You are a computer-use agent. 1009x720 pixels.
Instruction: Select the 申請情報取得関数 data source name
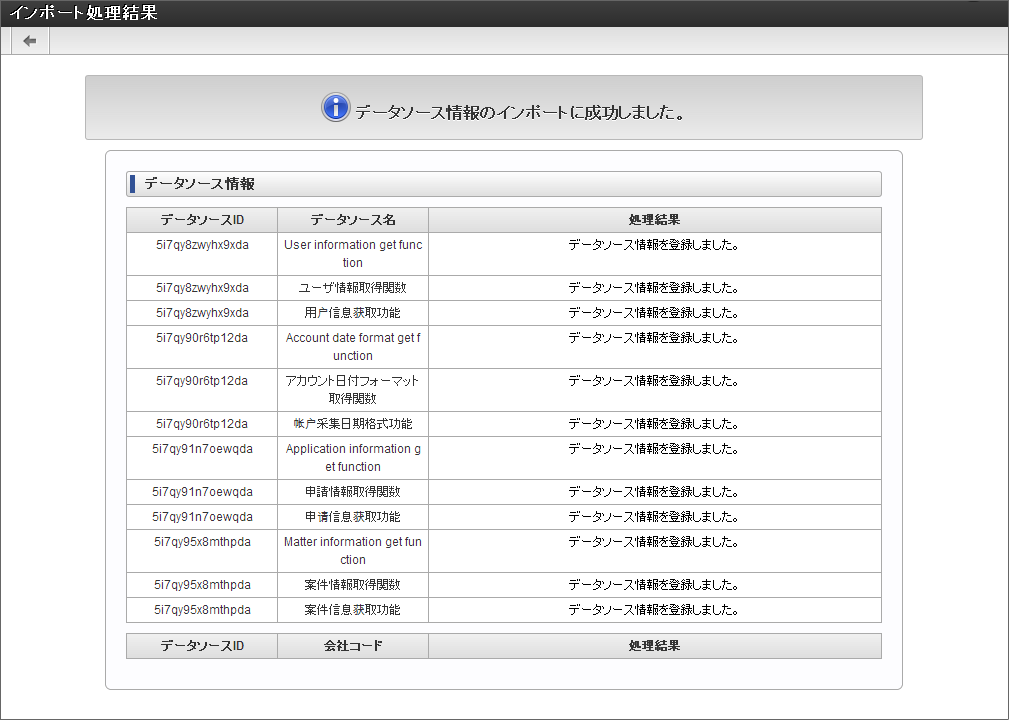[x=353, y=492]
